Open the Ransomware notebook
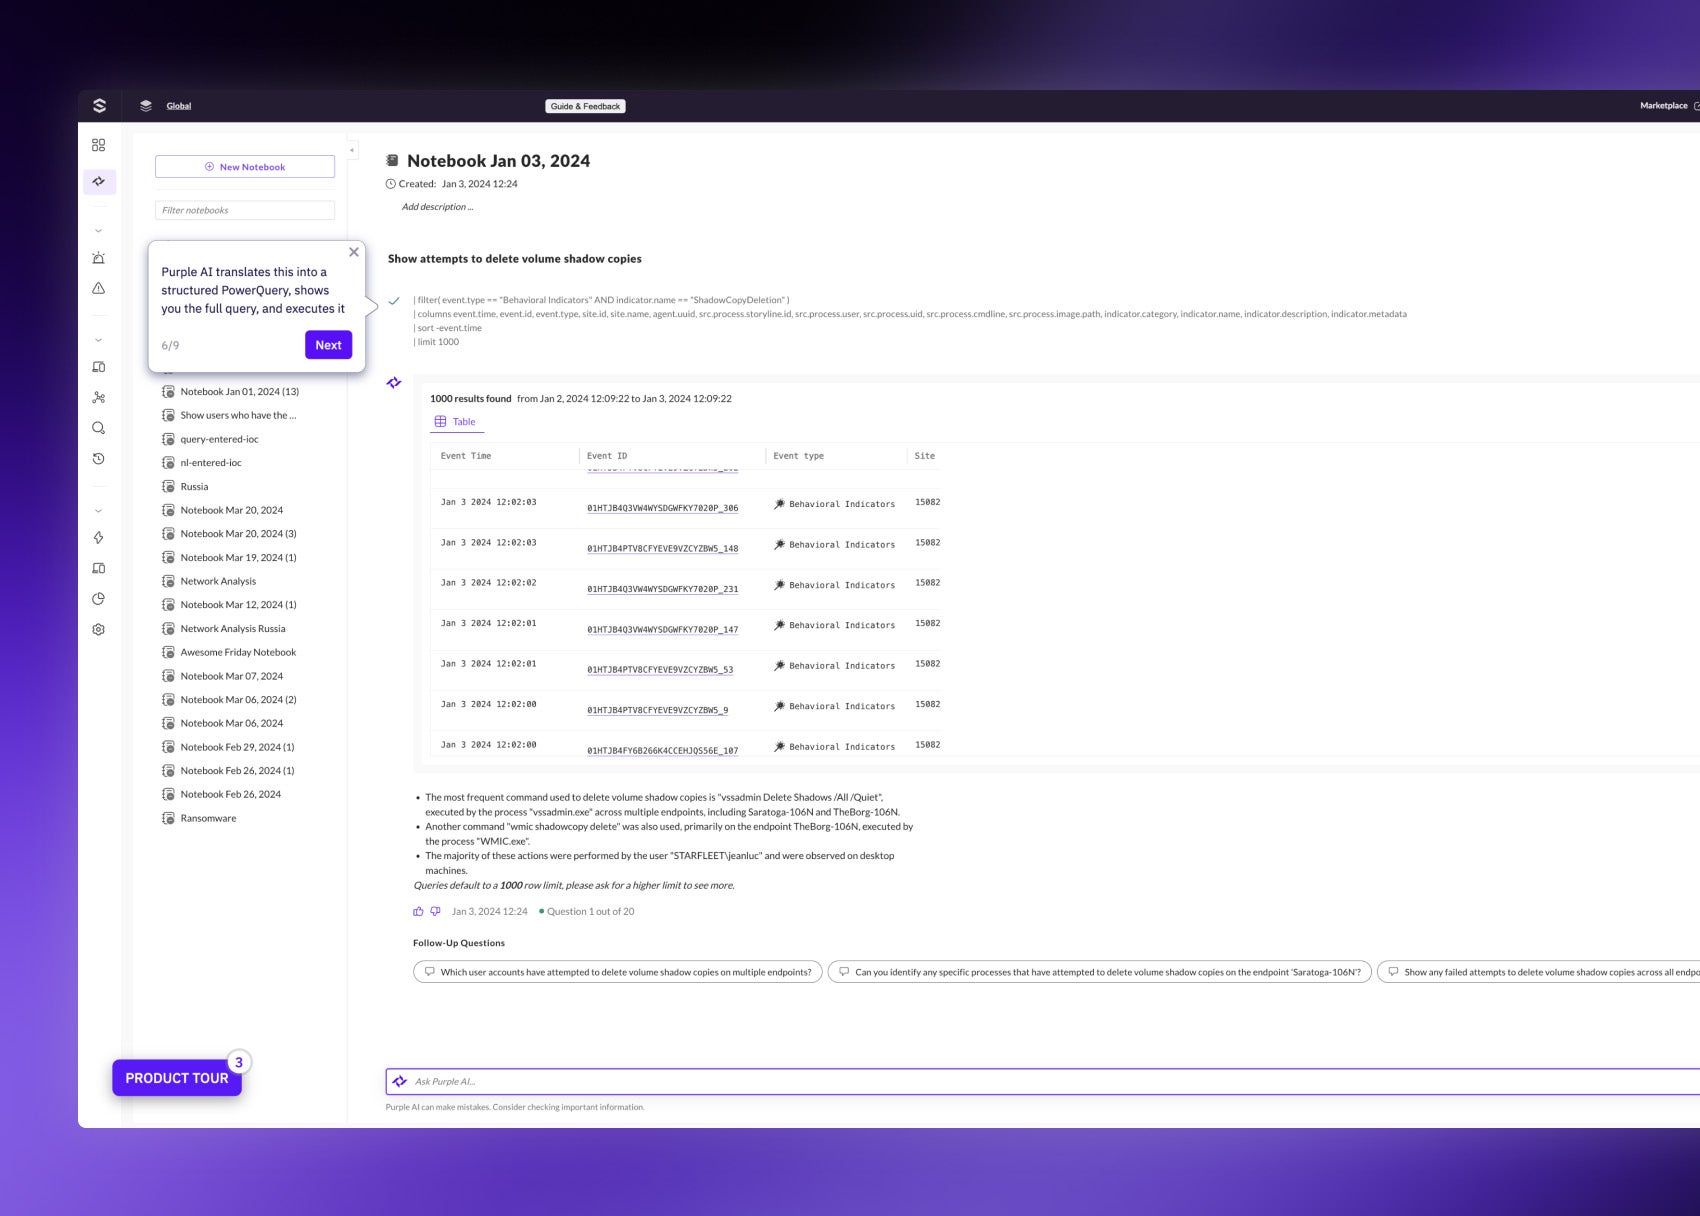1700x1216 pixels. (208, 818)
